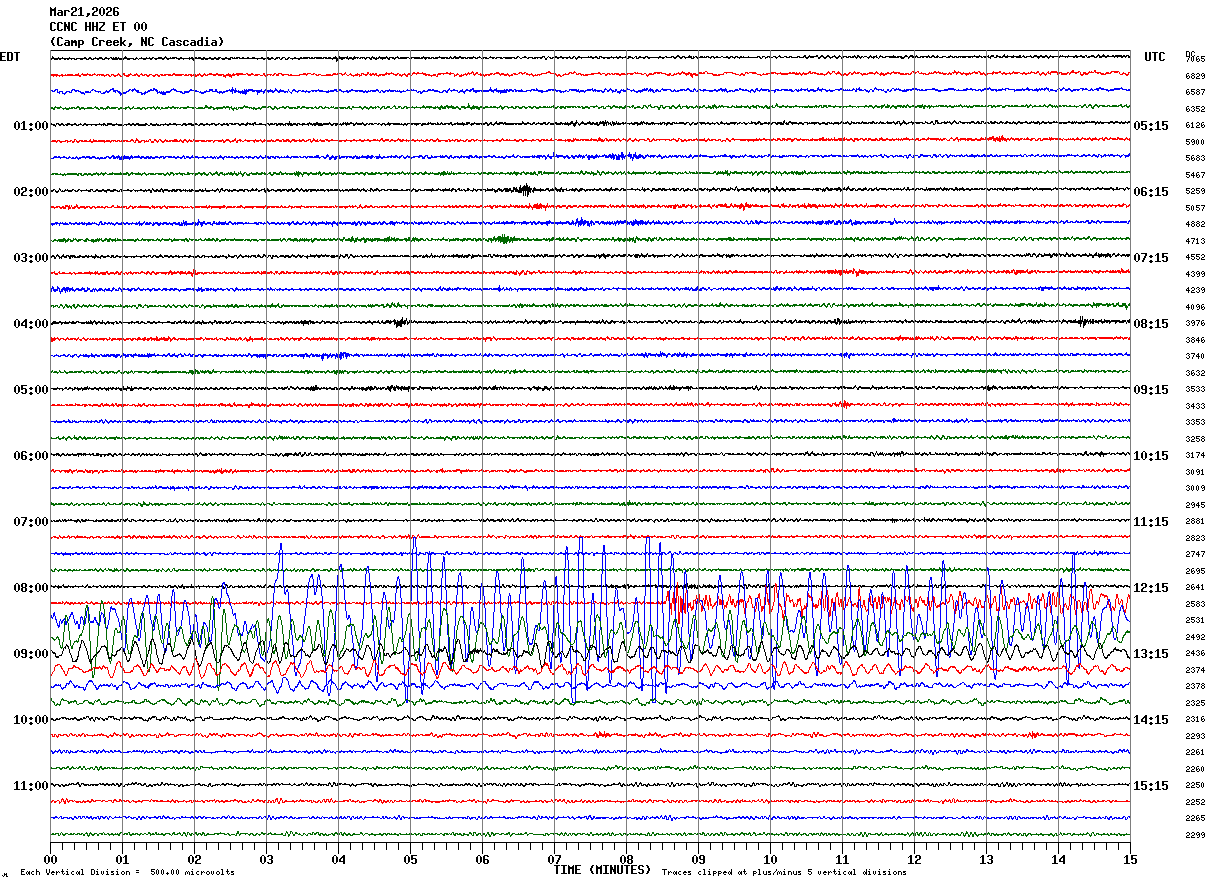This screenshot has width=1210, height=886.
Task: Click the Mar21,2026 date header
Action: pos(84,12)
